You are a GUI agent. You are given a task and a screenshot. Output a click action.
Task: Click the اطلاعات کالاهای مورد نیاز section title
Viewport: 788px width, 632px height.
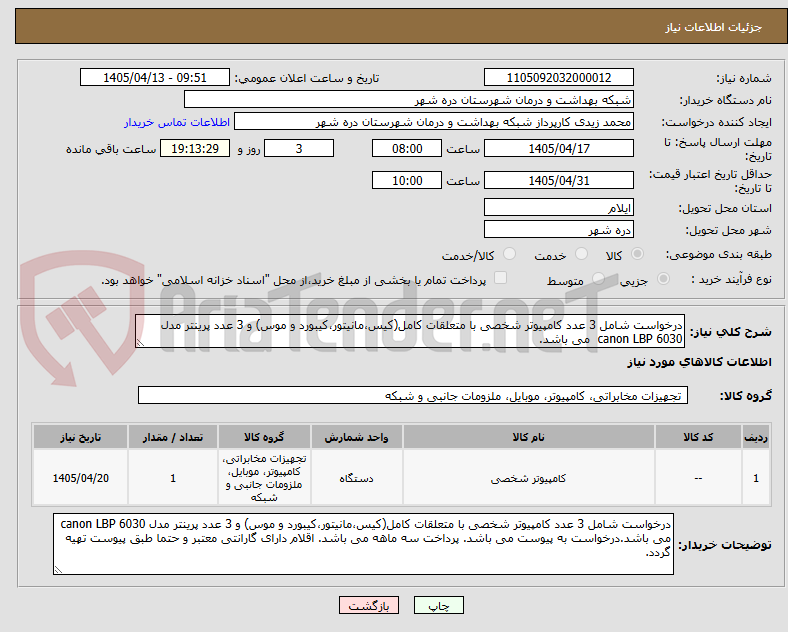(x=699, y=362)
